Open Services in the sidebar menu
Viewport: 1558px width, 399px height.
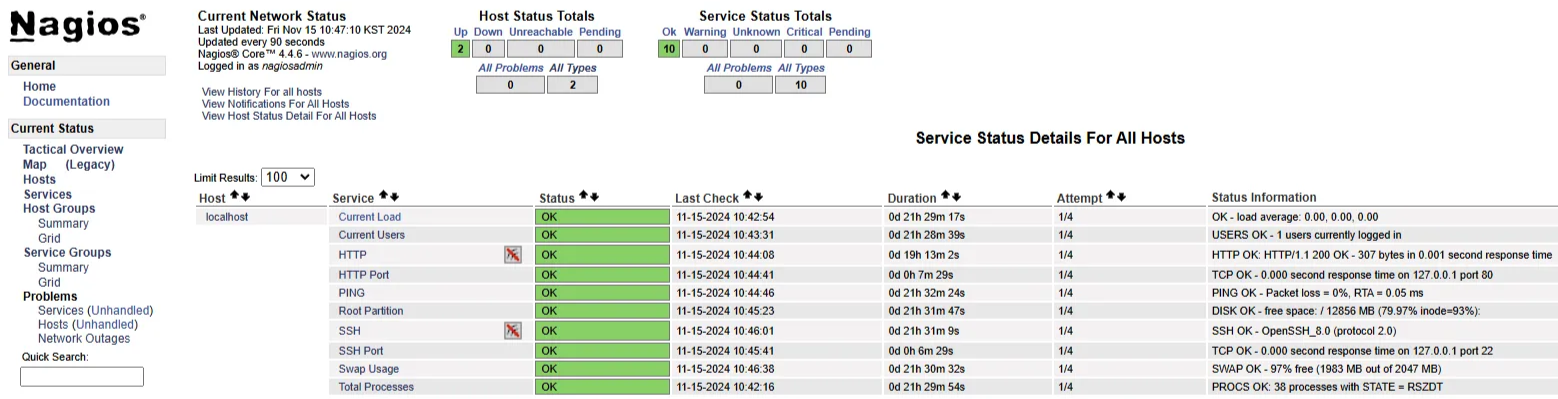[x=47, y=194]
